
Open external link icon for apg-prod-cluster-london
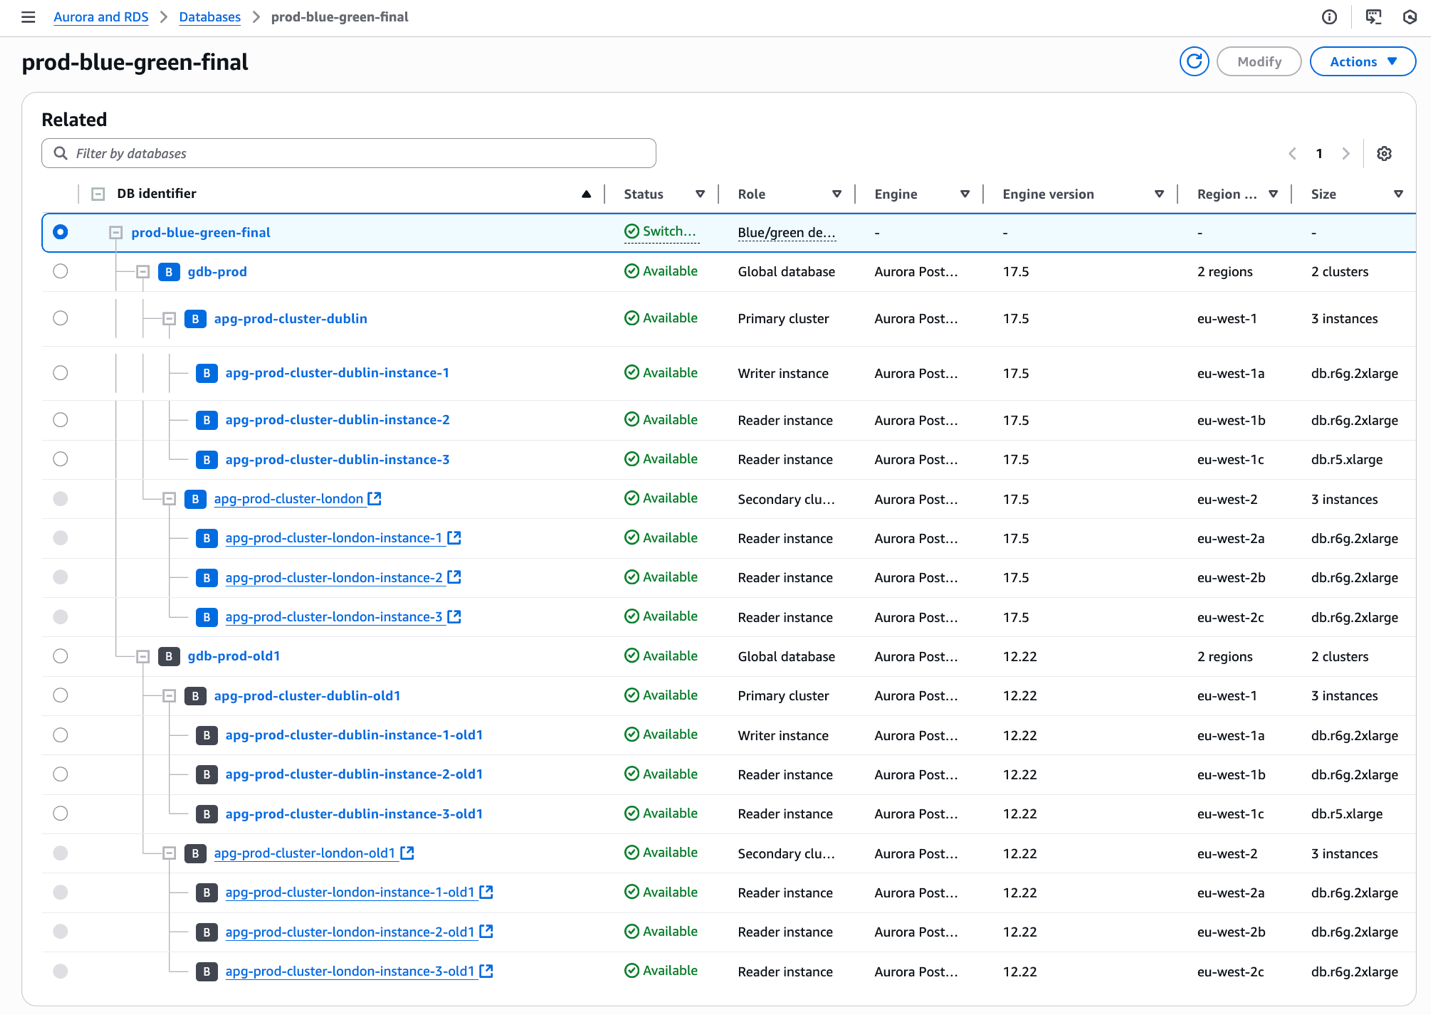pyautogui.click(x=375, y=498)
